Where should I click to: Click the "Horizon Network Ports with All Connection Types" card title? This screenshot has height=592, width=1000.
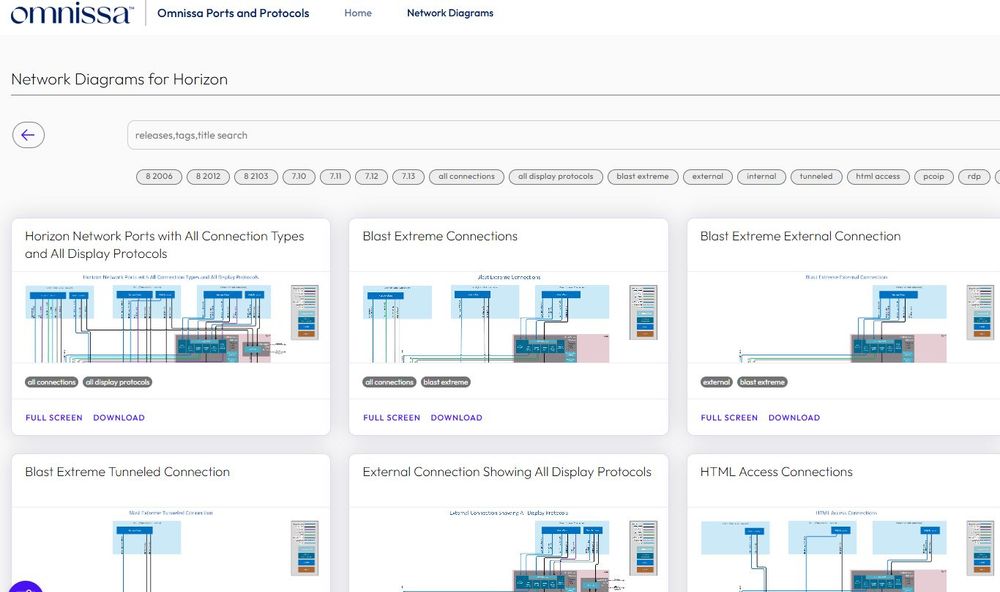165,244
